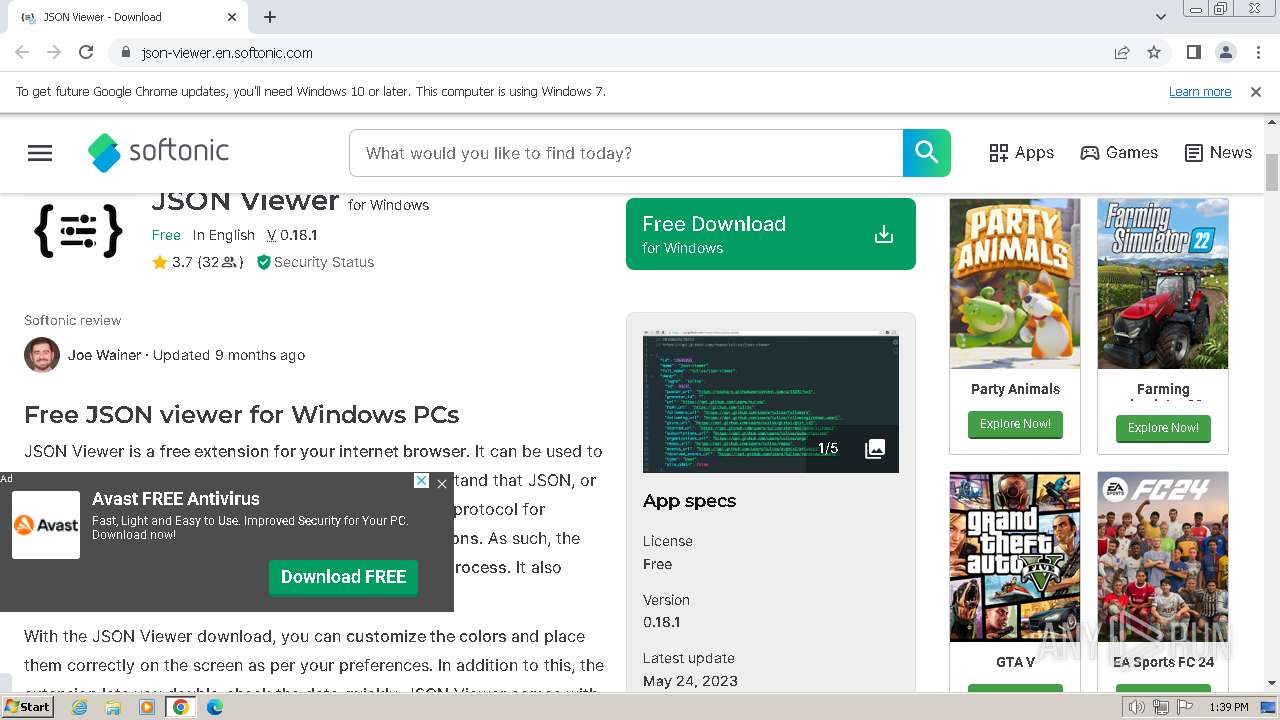This screenshot has width=1280, height=720.
Task: Open Chrome profile avatar
Action: click(x=1225, y=52)
